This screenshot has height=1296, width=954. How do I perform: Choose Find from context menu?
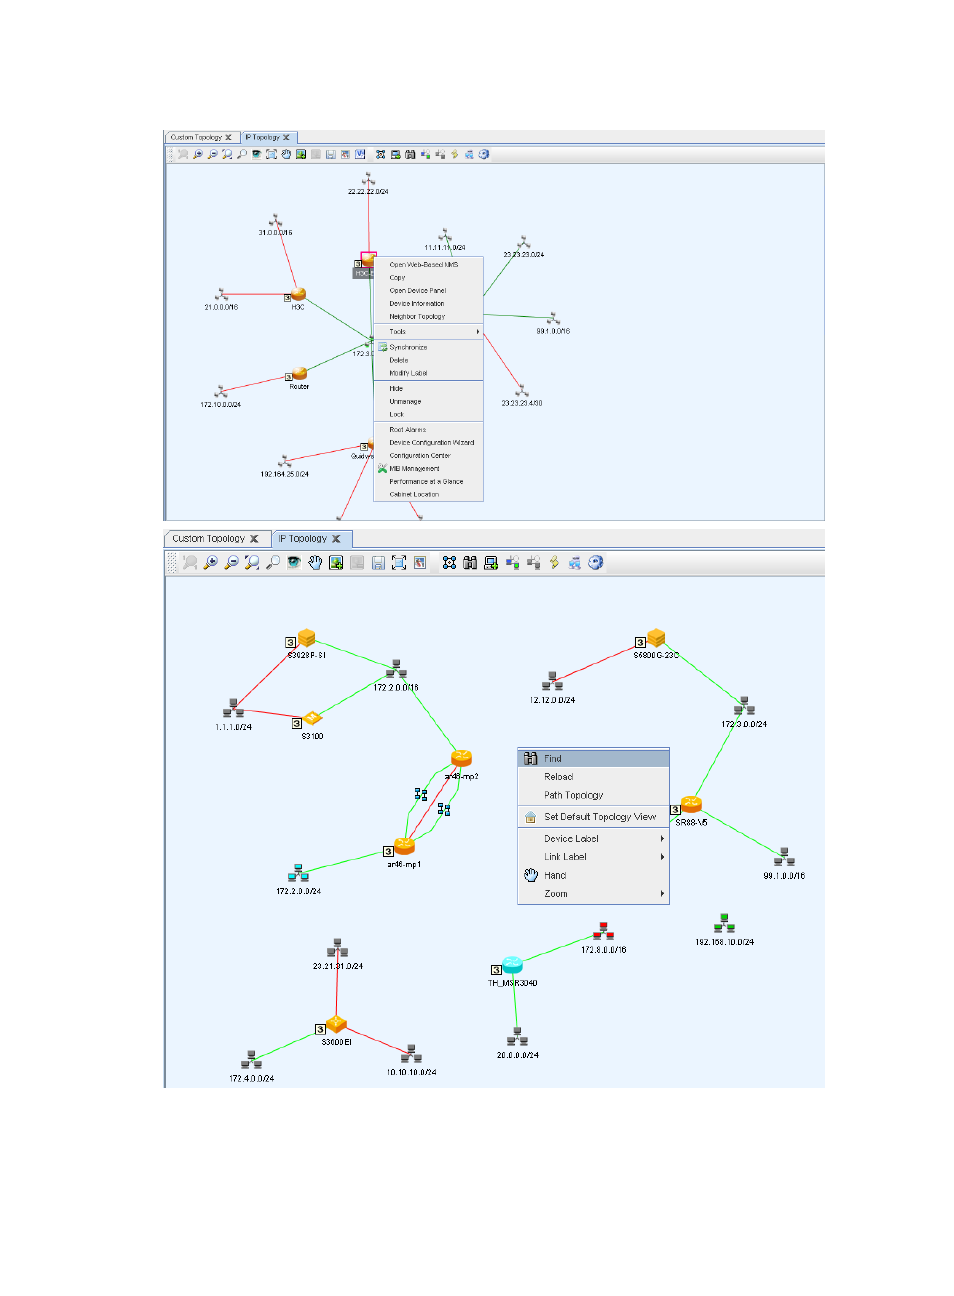593,759
